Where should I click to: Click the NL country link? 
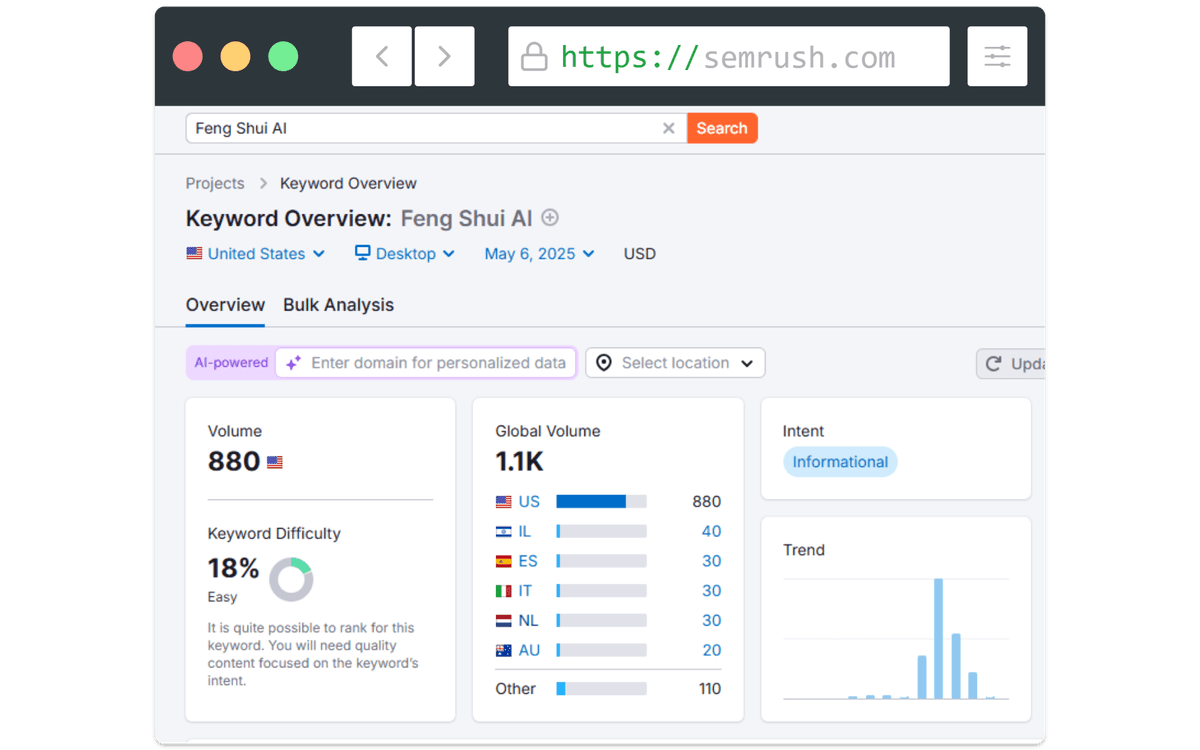(x=528, y=621)
